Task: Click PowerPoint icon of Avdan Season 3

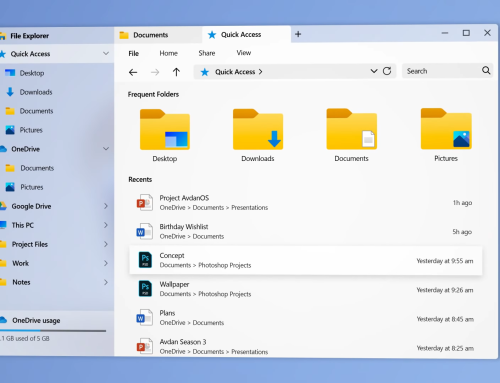Action: tap(145, 346)
